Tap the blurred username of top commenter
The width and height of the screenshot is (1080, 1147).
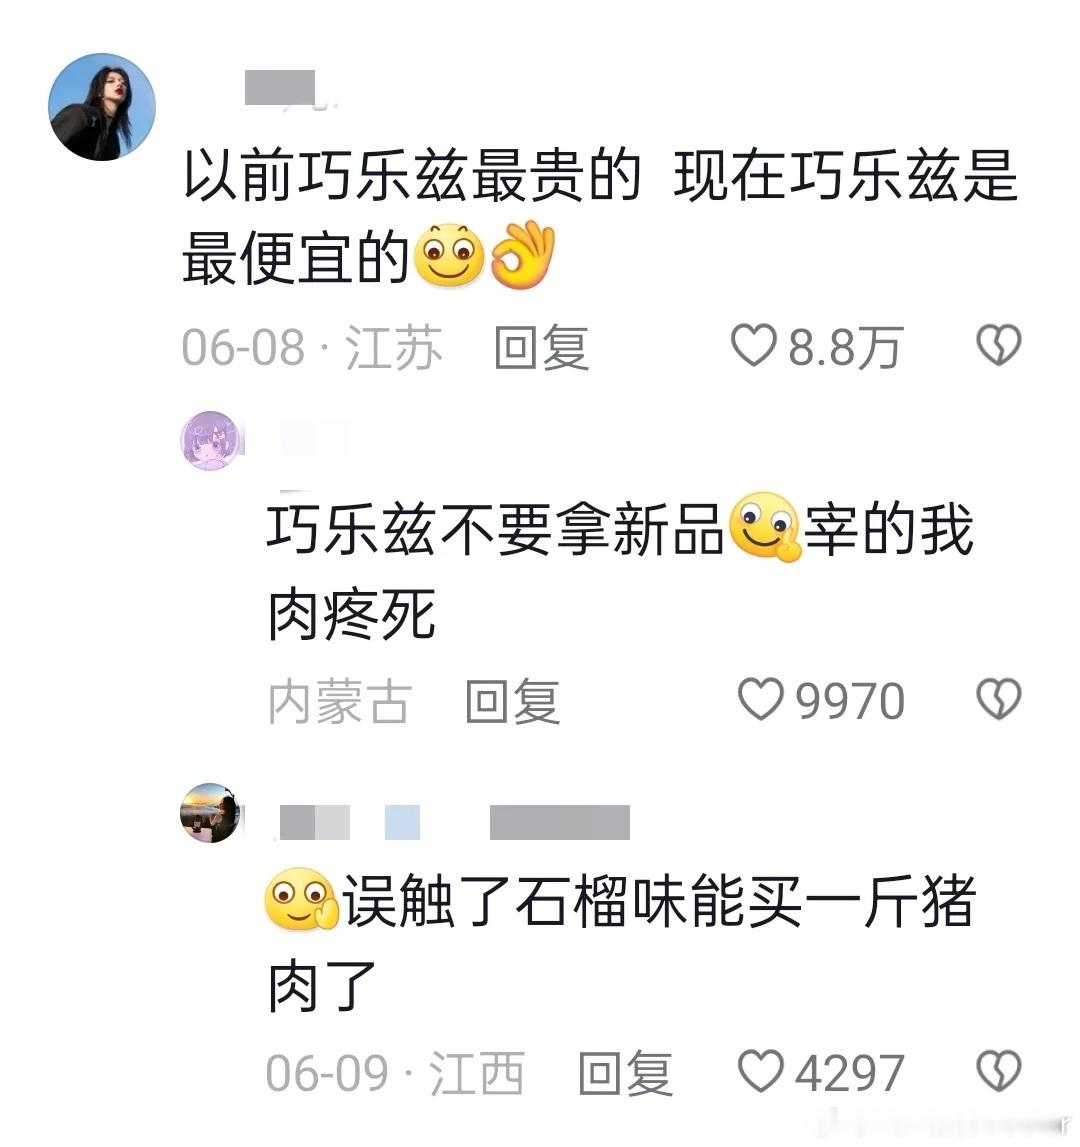point(280,88)
